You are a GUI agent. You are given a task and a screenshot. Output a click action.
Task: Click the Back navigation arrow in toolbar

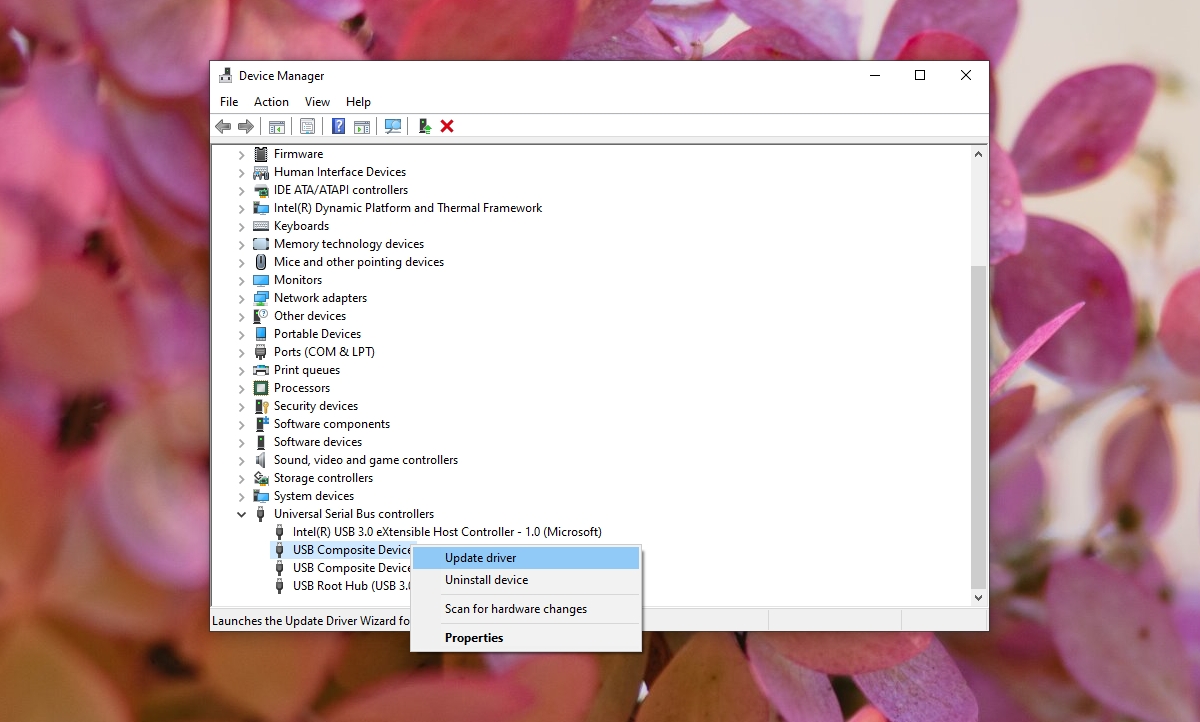point(222,125)
